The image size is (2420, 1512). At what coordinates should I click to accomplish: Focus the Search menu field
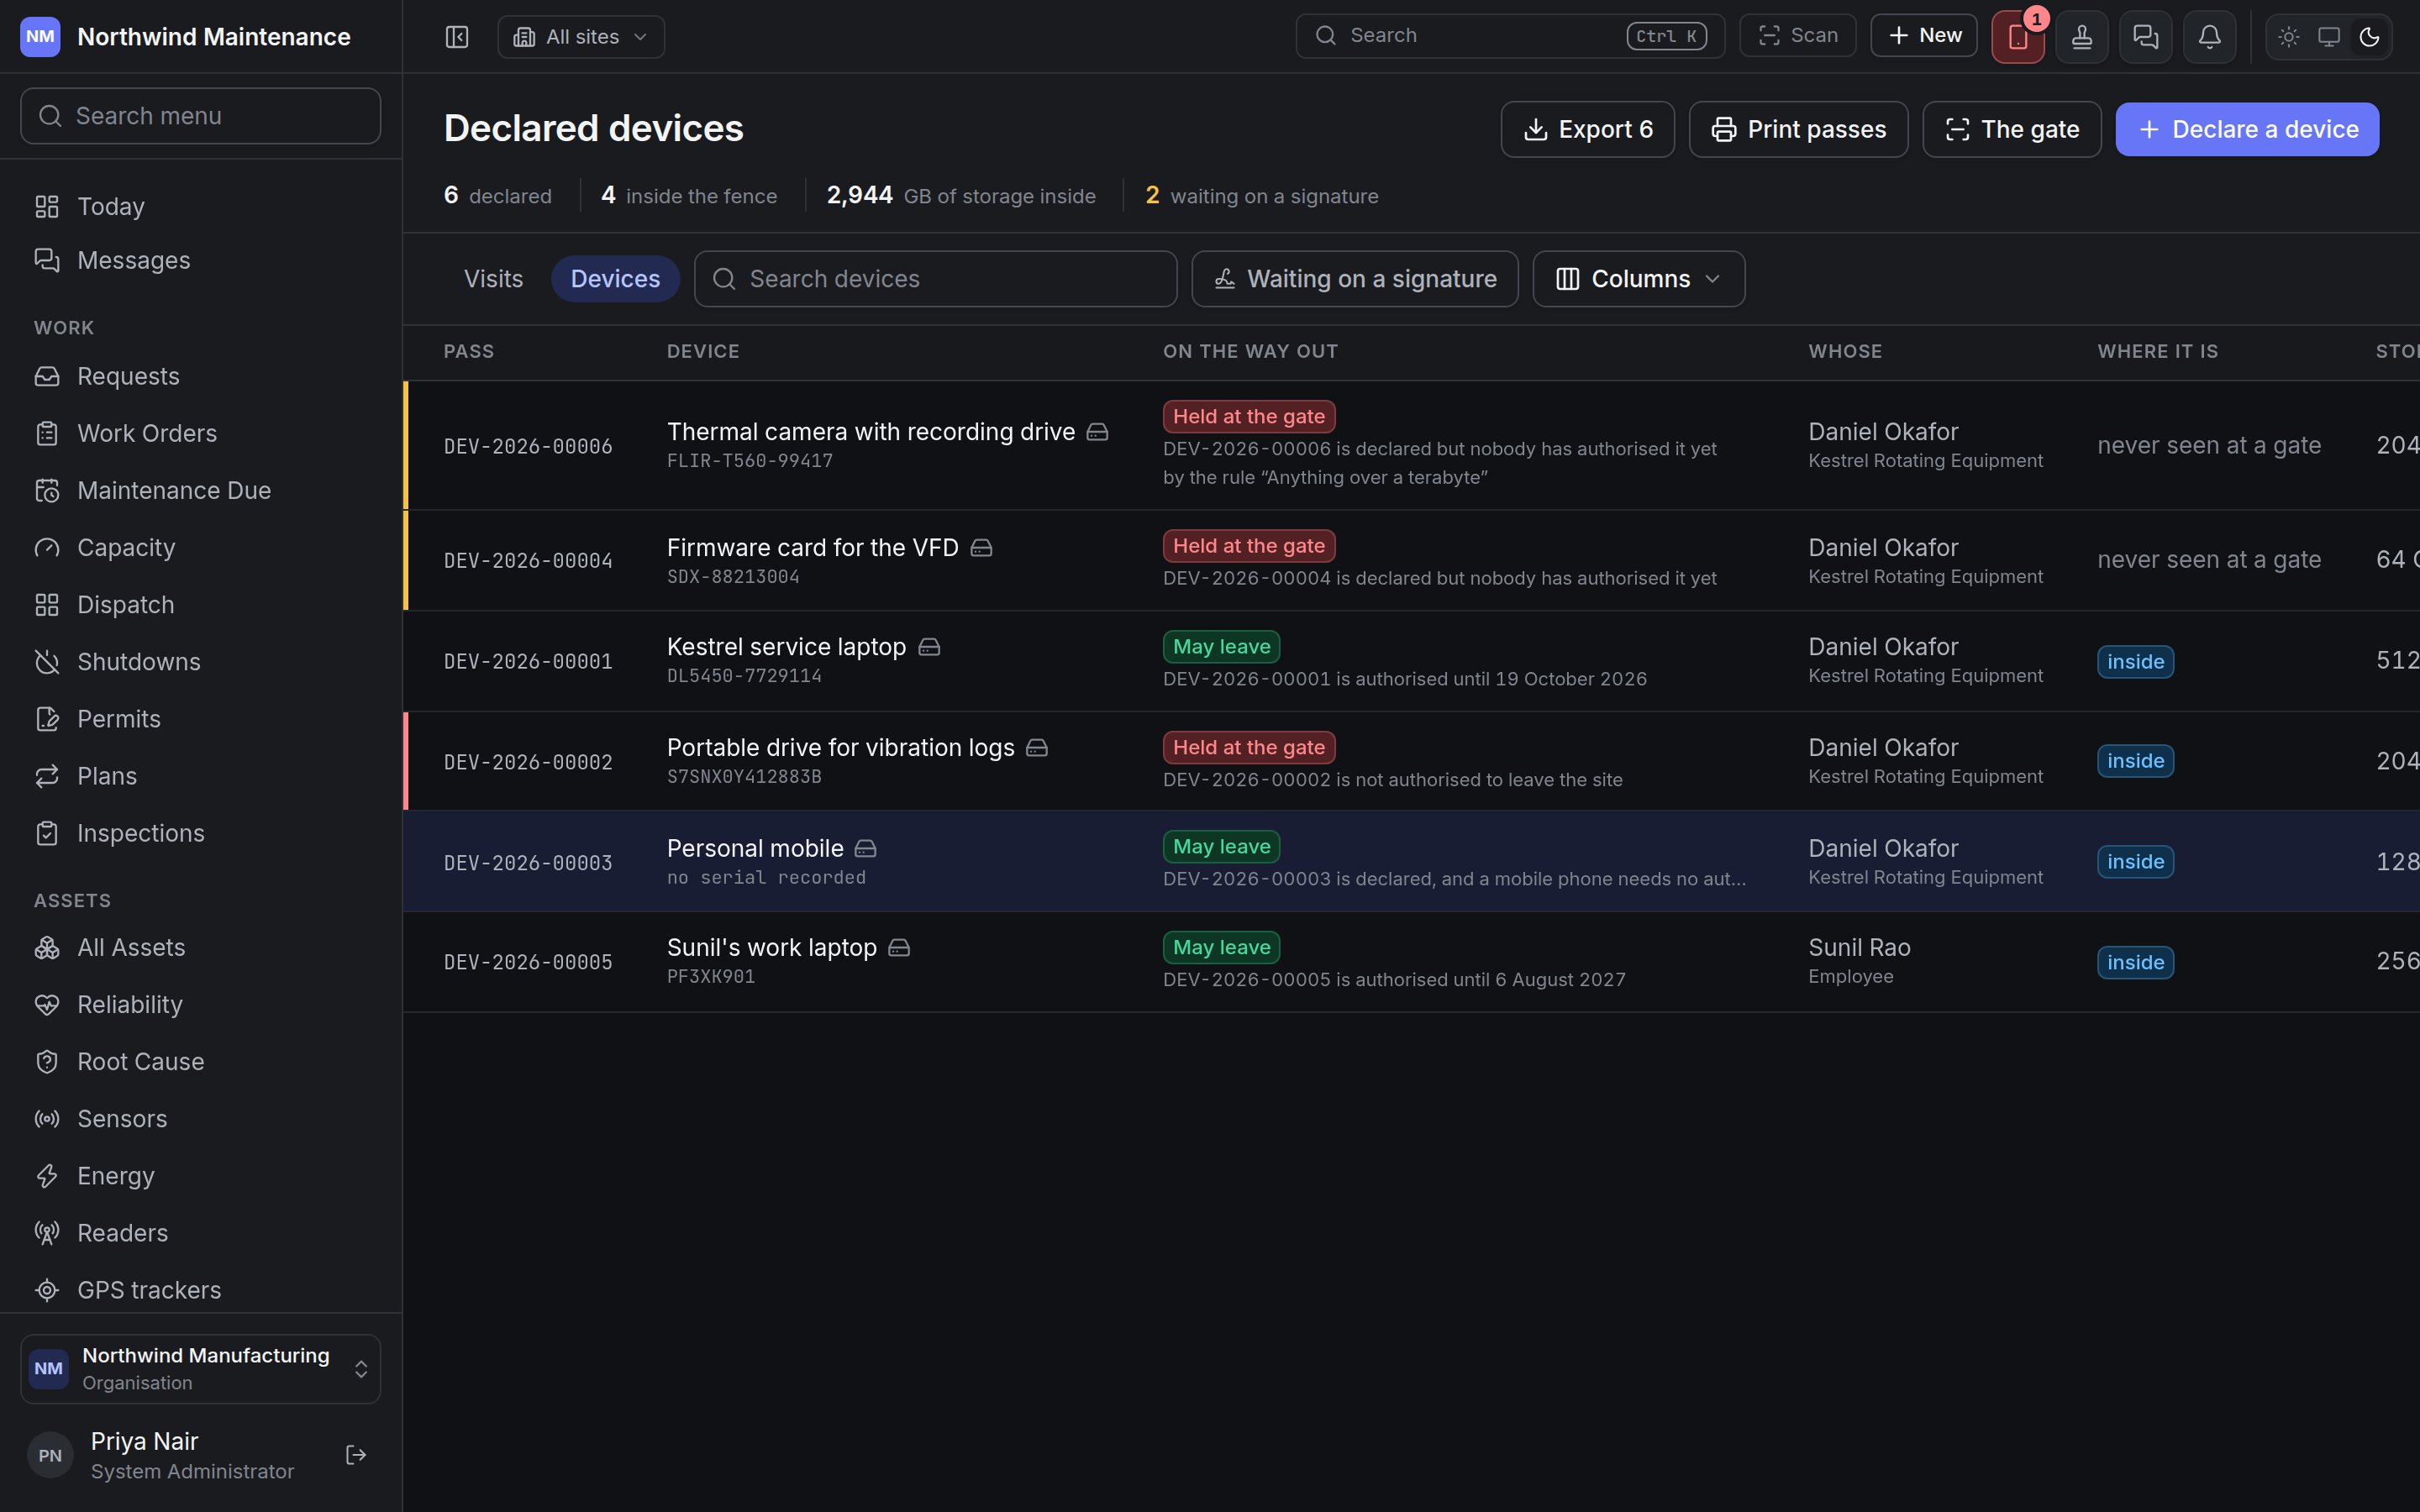(200, 116)
